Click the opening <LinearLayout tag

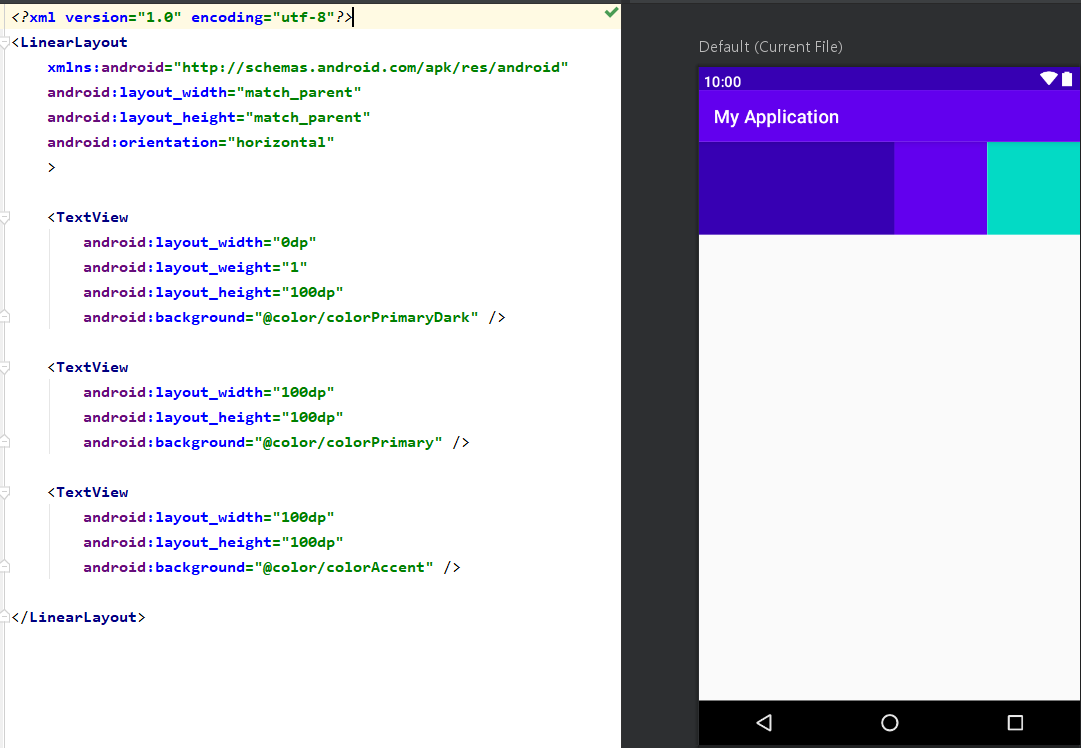click(x=70, y=43)
